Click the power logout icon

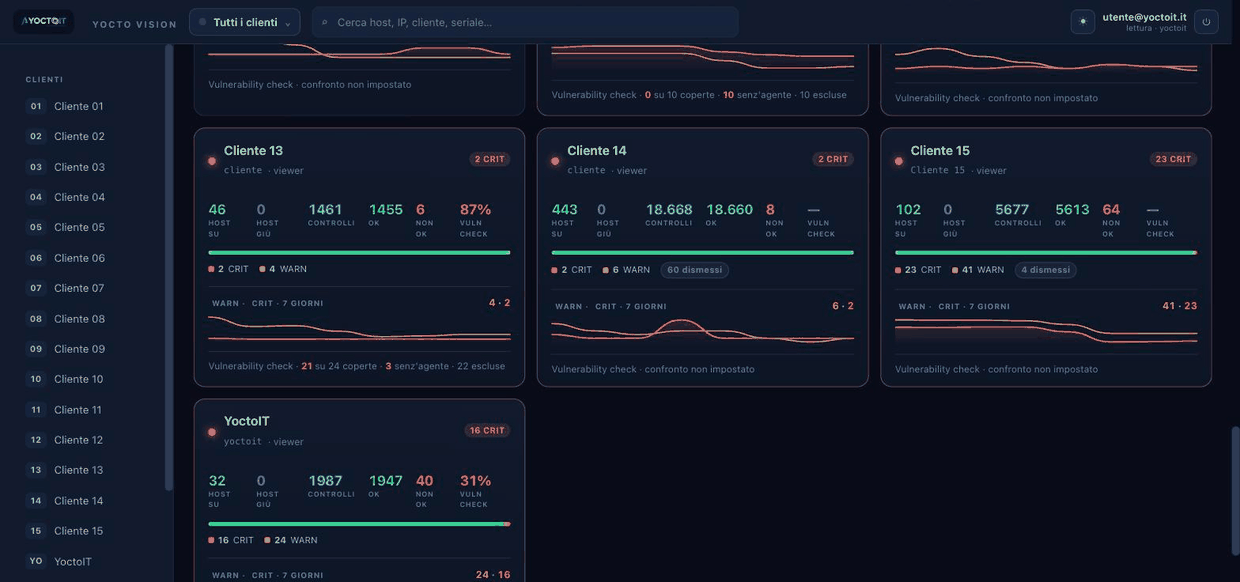click(1206, 22)
